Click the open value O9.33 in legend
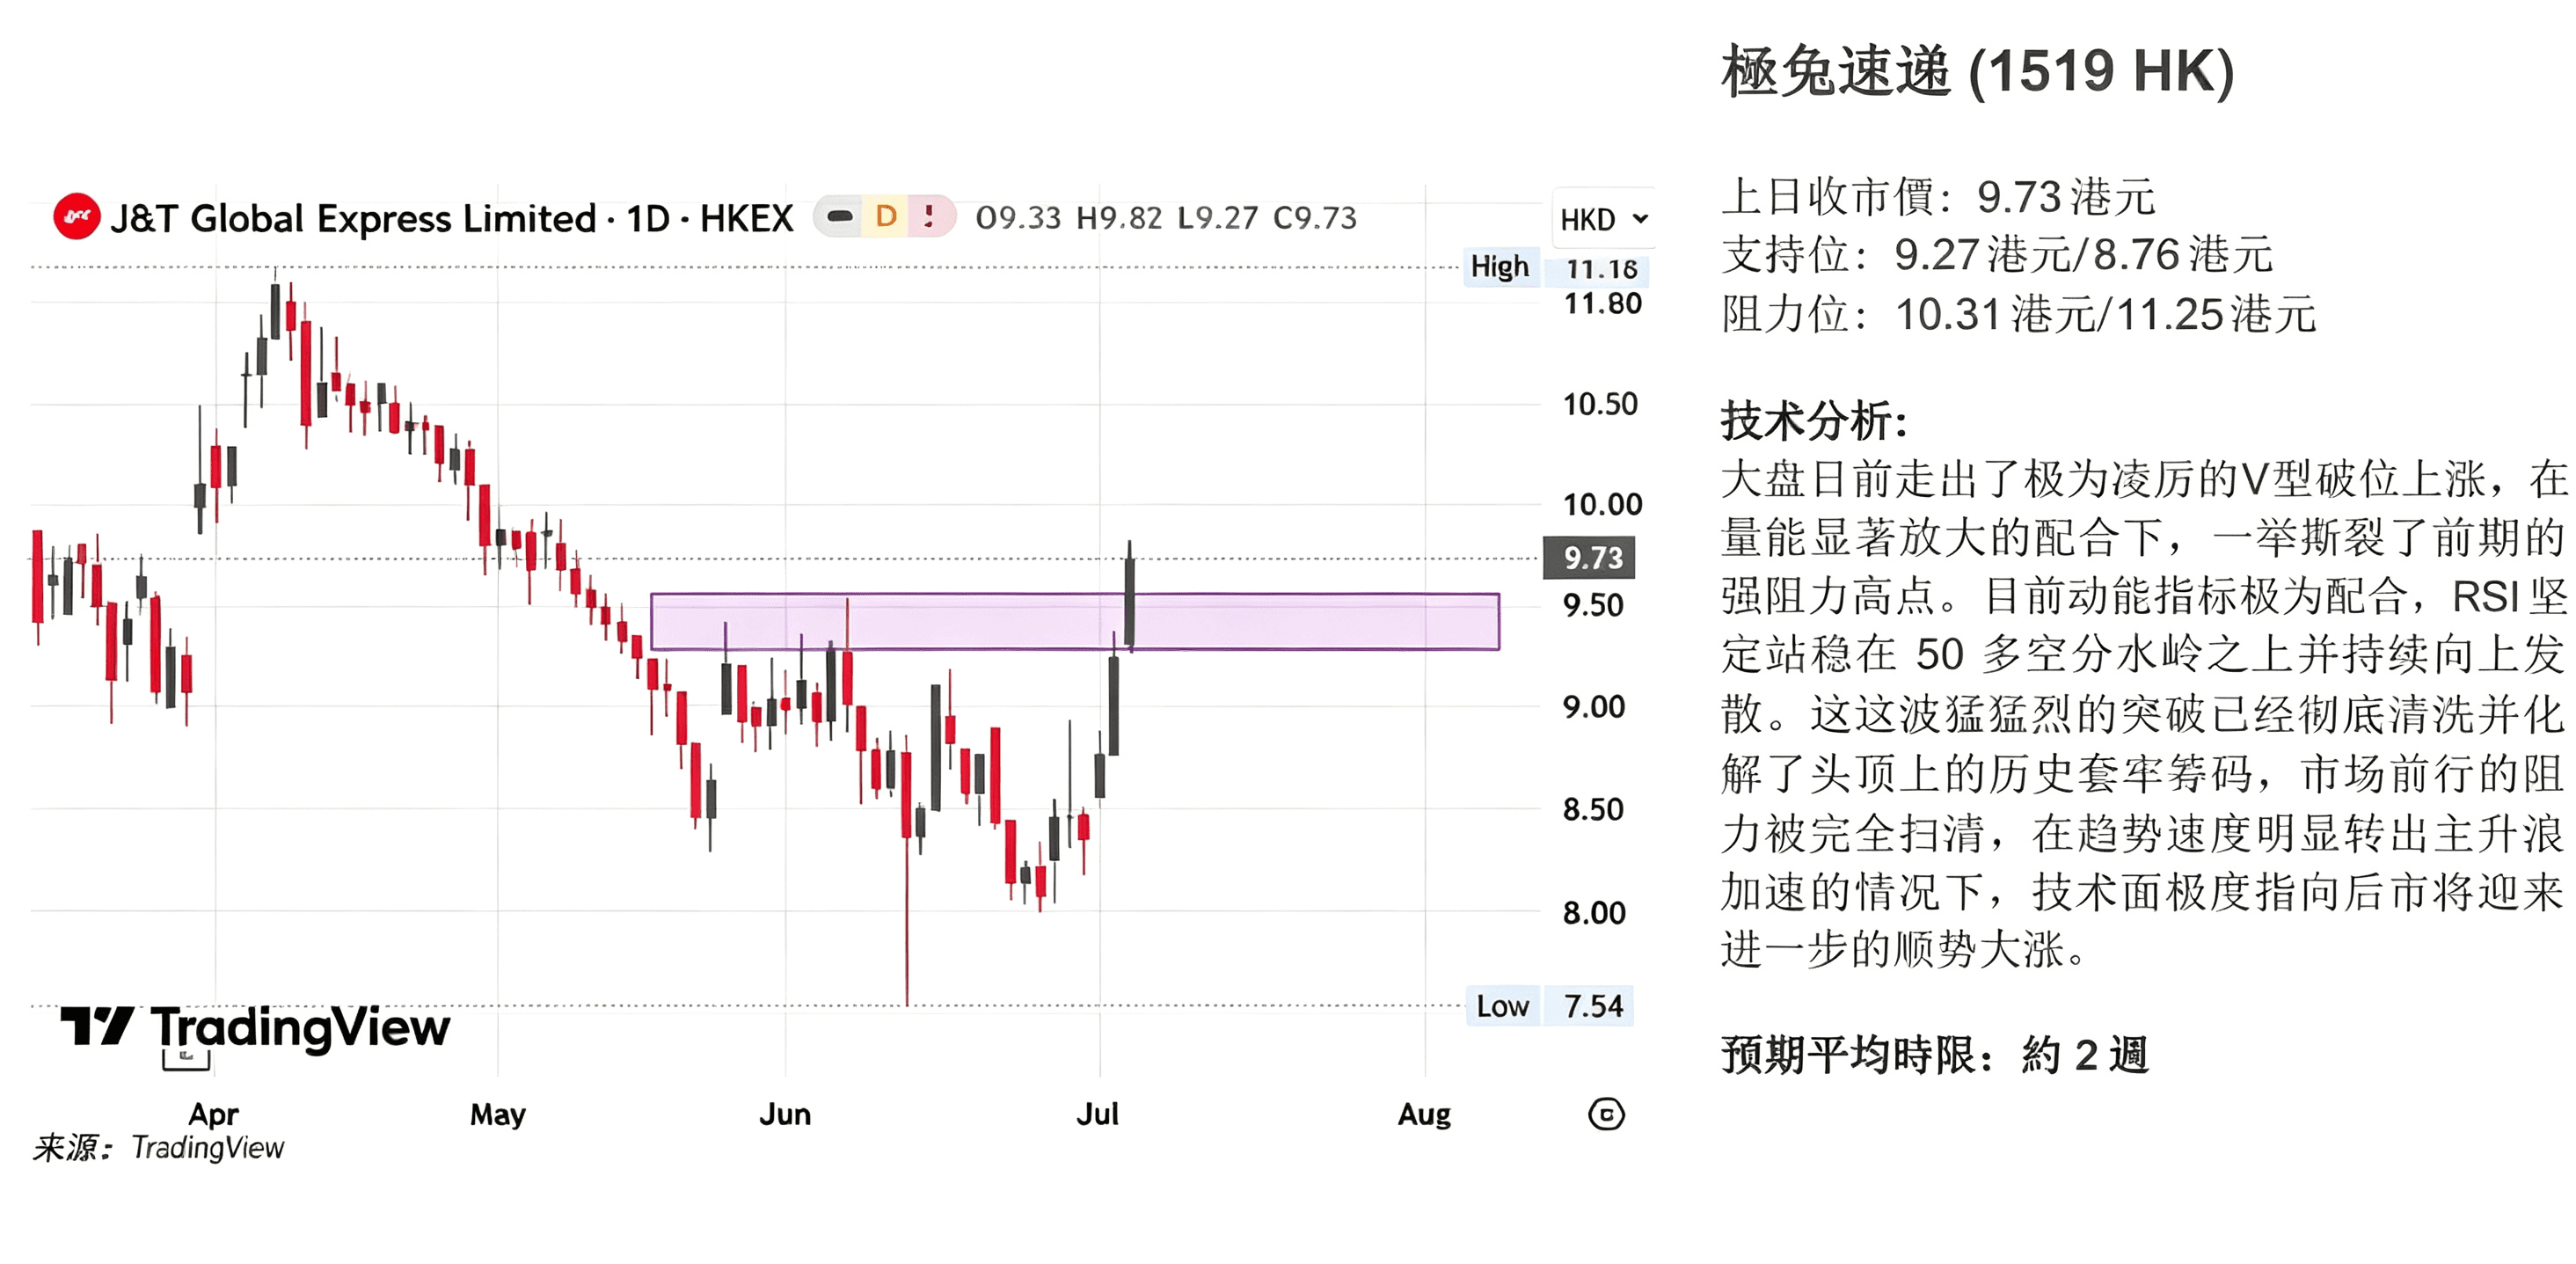Viewport: 2576px width, 1264px height. click(x=1018, y=217)
